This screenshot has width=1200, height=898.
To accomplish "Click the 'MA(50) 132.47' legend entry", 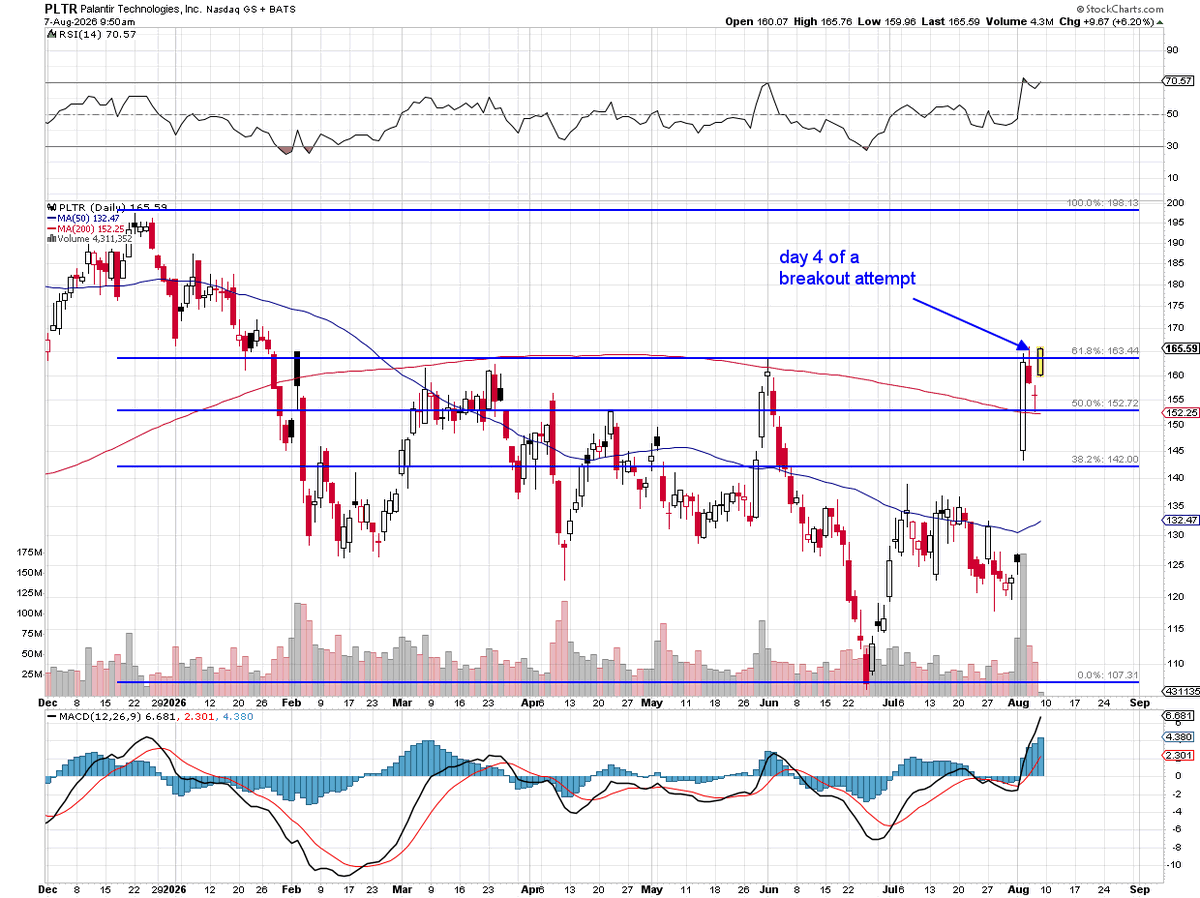I will 90,218.
